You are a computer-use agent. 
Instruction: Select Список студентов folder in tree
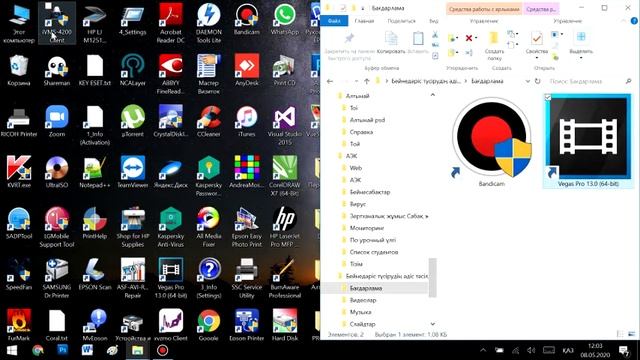pos(374,252)
